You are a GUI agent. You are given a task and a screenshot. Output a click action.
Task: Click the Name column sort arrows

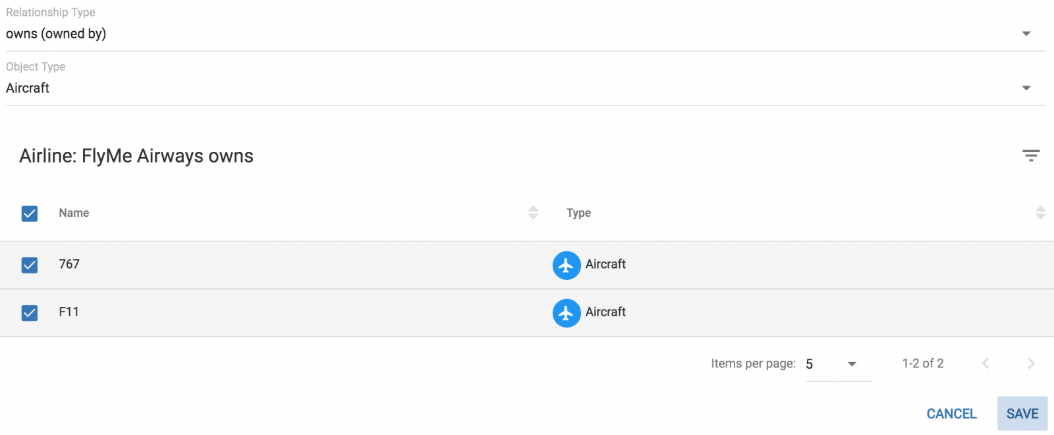533,213
